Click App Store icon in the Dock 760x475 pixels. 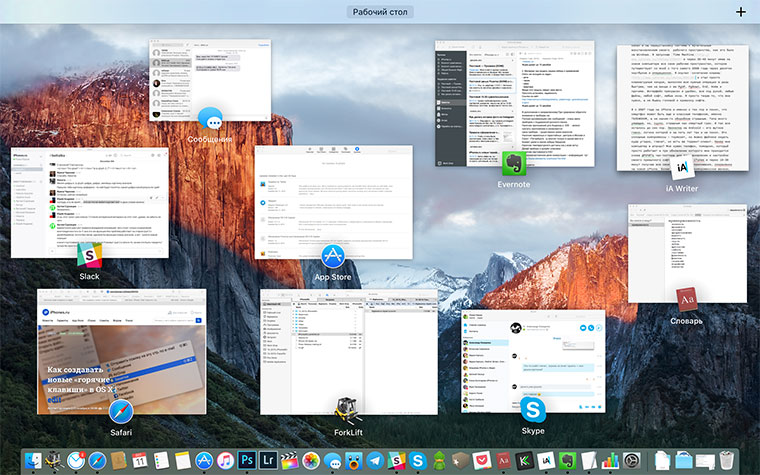click(204, 460)
